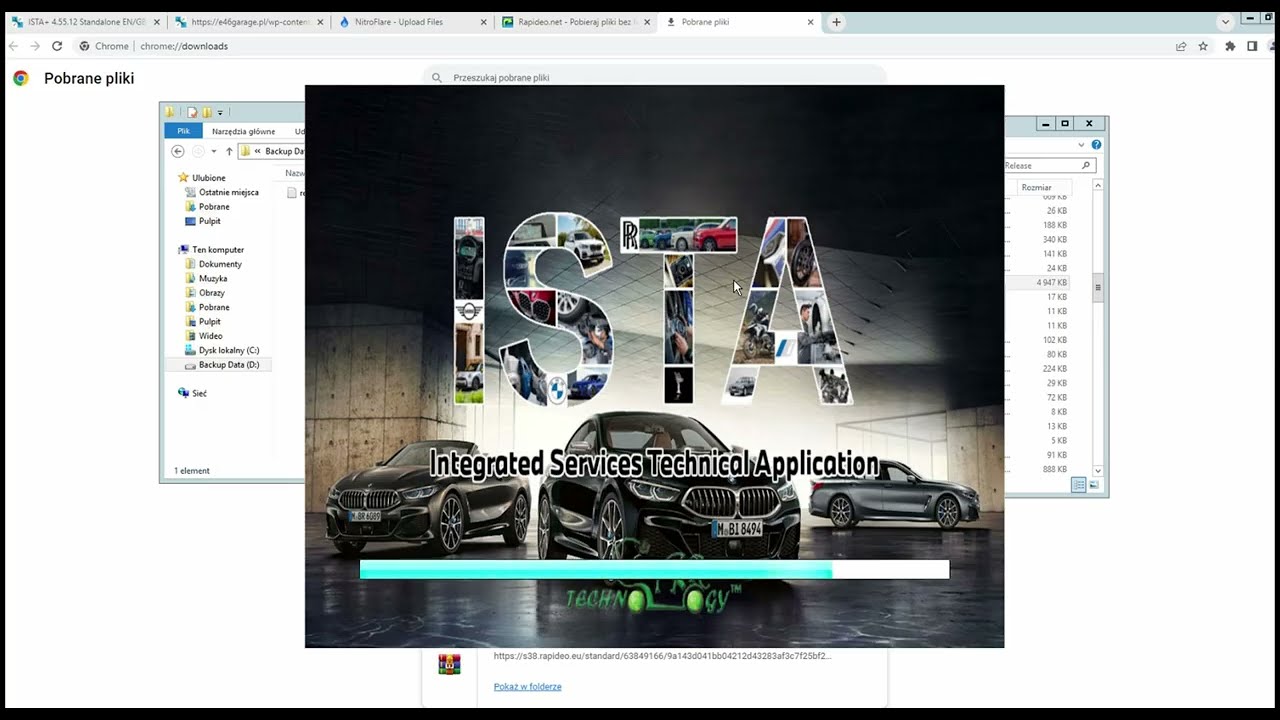Click the Rozmiar column header
The image size is (1280, 720).
click(x=1036, y=187)
